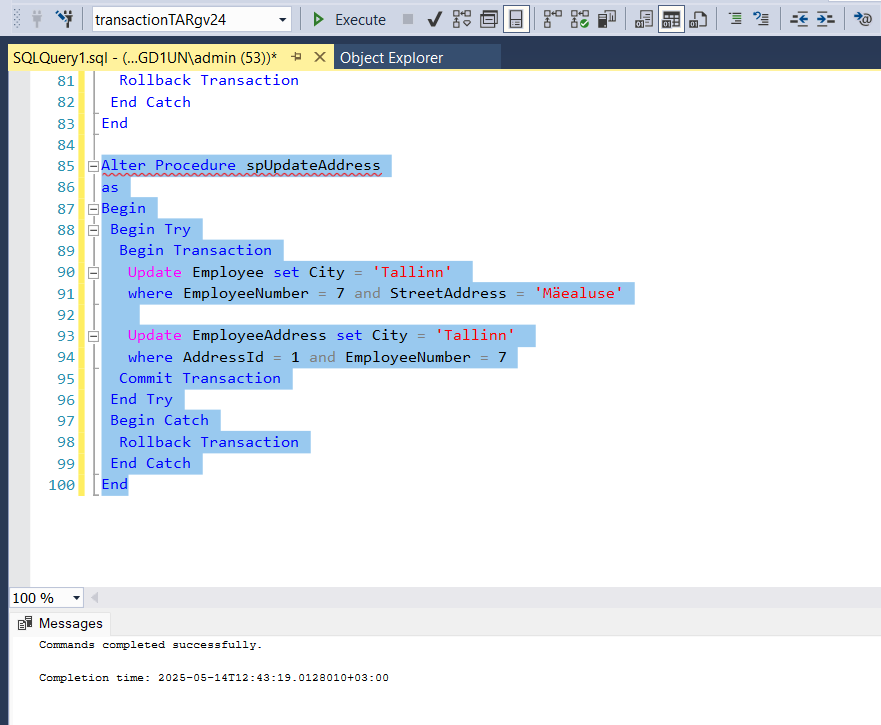
Task: Click 'EmployeeAddress' table name on line 93
Action: 260,336
